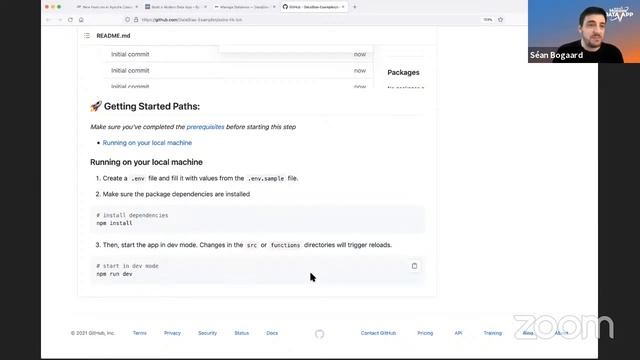640x360 pixels.
Task: Copy the npm run dev code snippet
Action: click(x=414, y=266)
